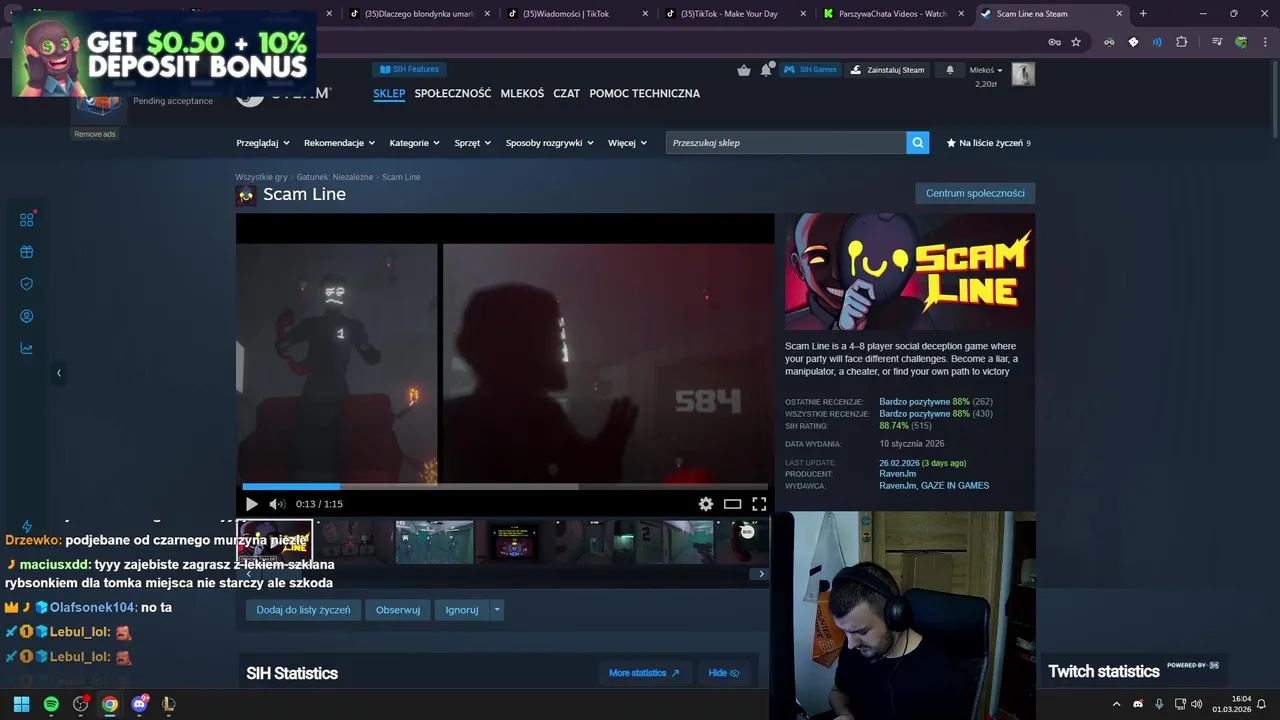Viewport: 1280px width, 720px height.
Task: Open the SPOŁECZNOŚĆ menu
Action: (x=453, y=93)
